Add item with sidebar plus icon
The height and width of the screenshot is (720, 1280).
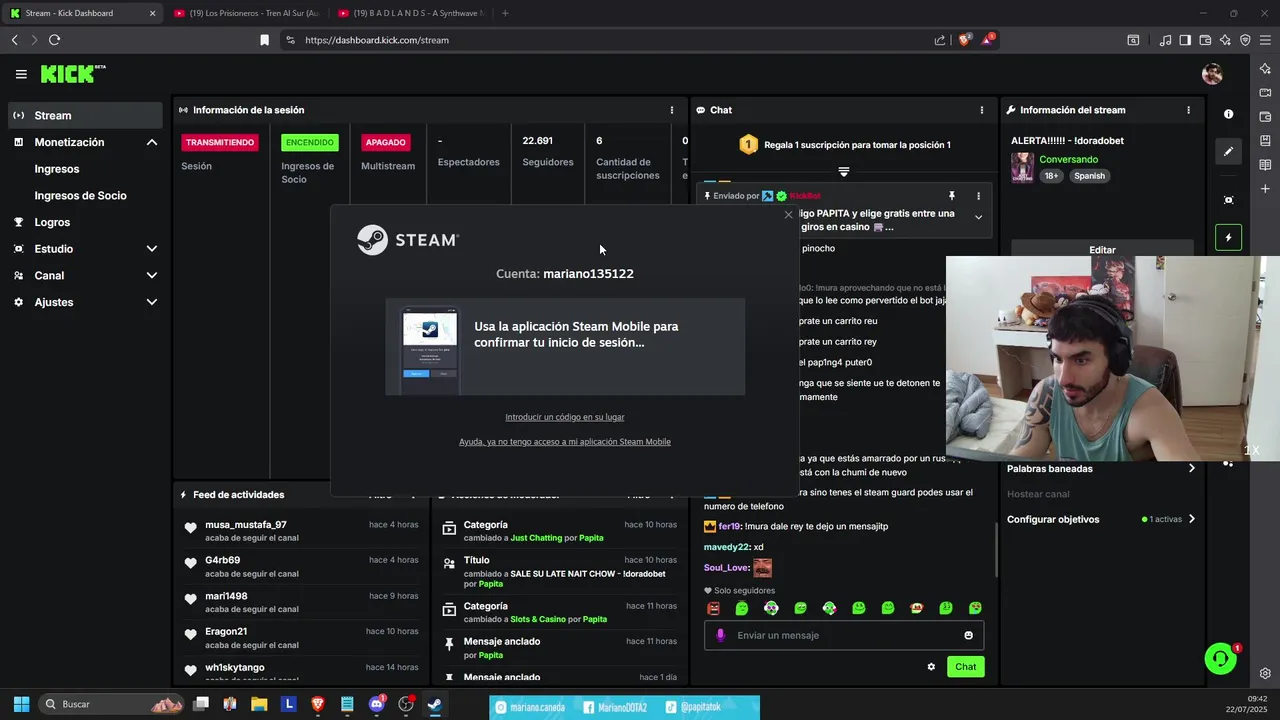pos(1266,188)
